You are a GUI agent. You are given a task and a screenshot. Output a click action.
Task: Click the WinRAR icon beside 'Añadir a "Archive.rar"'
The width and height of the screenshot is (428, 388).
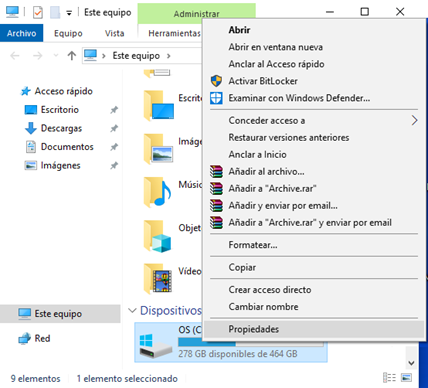click(x=216, y=188)
